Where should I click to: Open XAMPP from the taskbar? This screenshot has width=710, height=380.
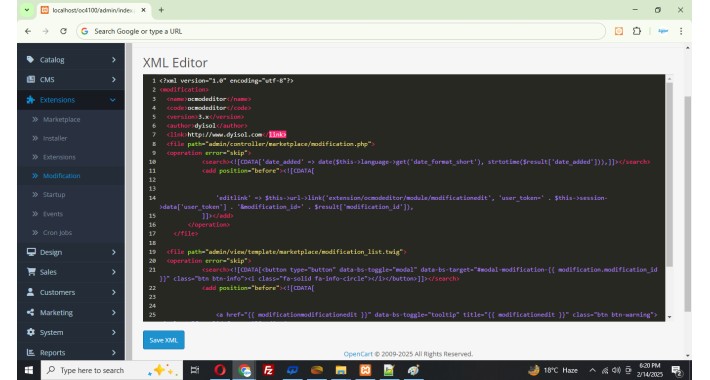click(x=365, y=370)
